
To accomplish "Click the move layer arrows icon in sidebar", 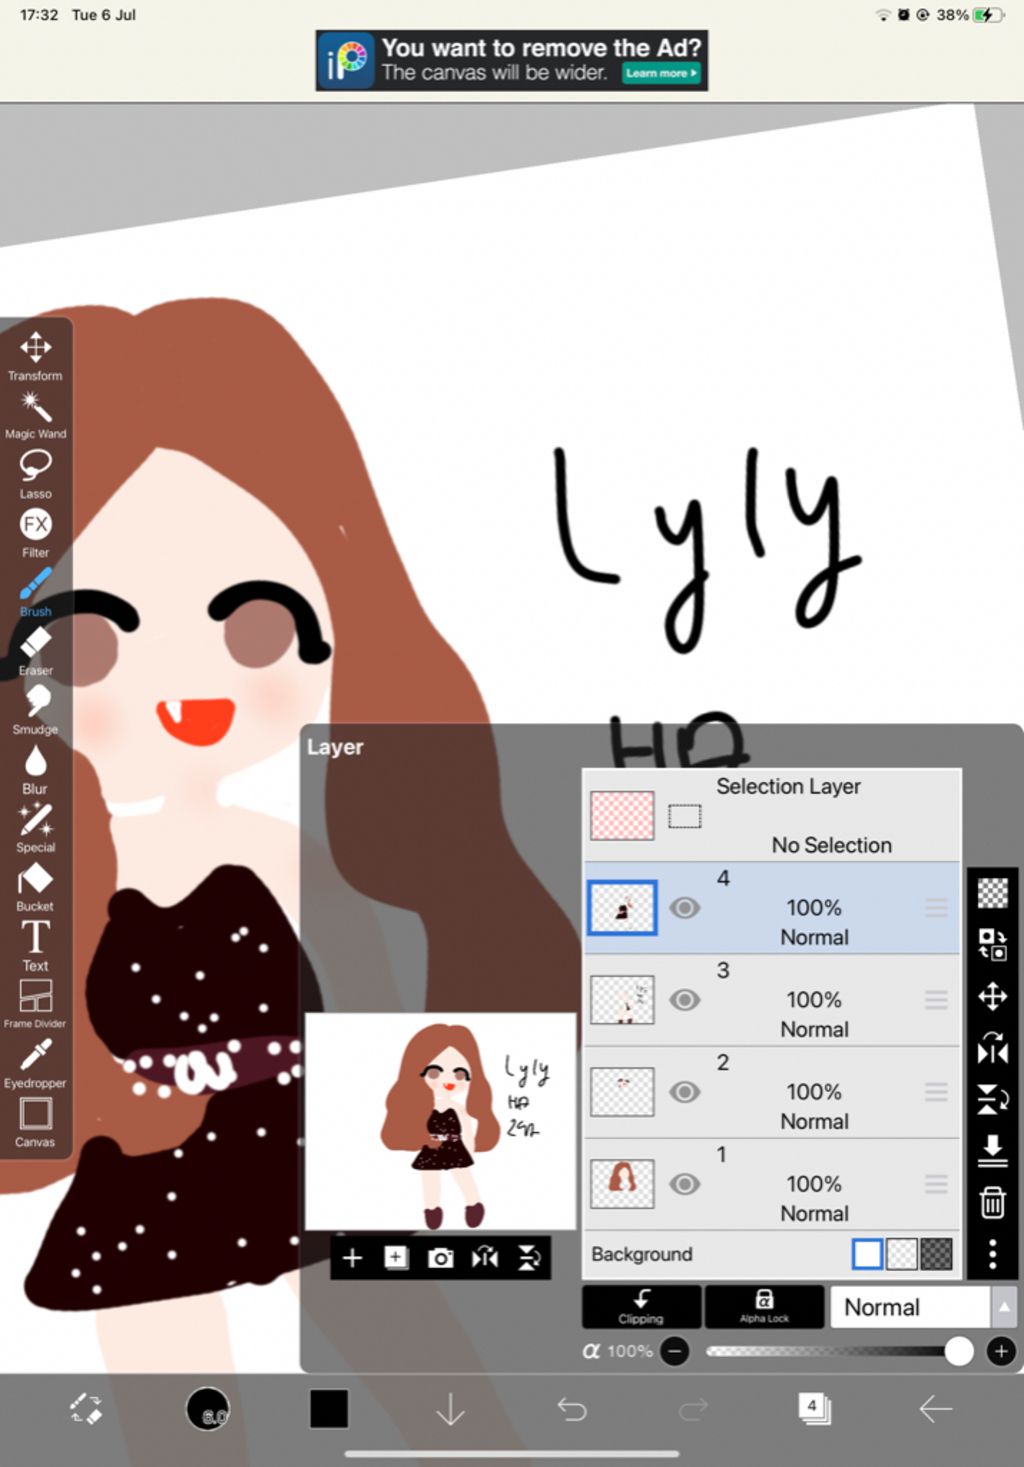I will pos(992,996).
